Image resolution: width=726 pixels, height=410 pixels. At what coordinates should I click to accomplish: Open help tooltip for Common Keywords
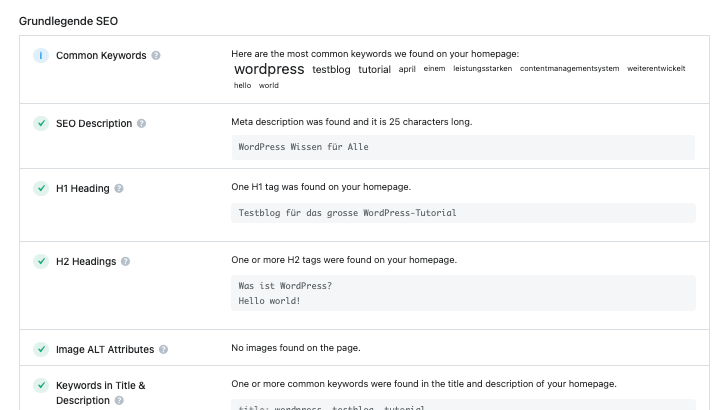156,56
